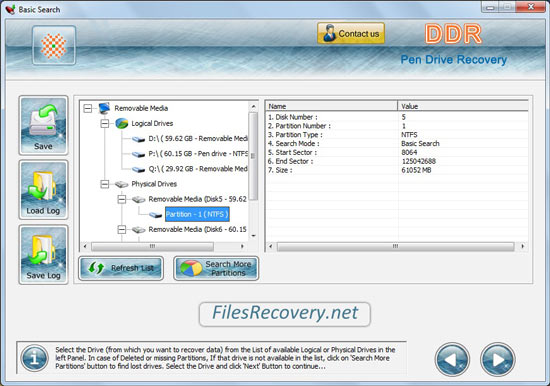This screenshot has width=550, height=386.
Task: Click the Refresh List button
Action: pyautogui.click(x=121, y=268)
